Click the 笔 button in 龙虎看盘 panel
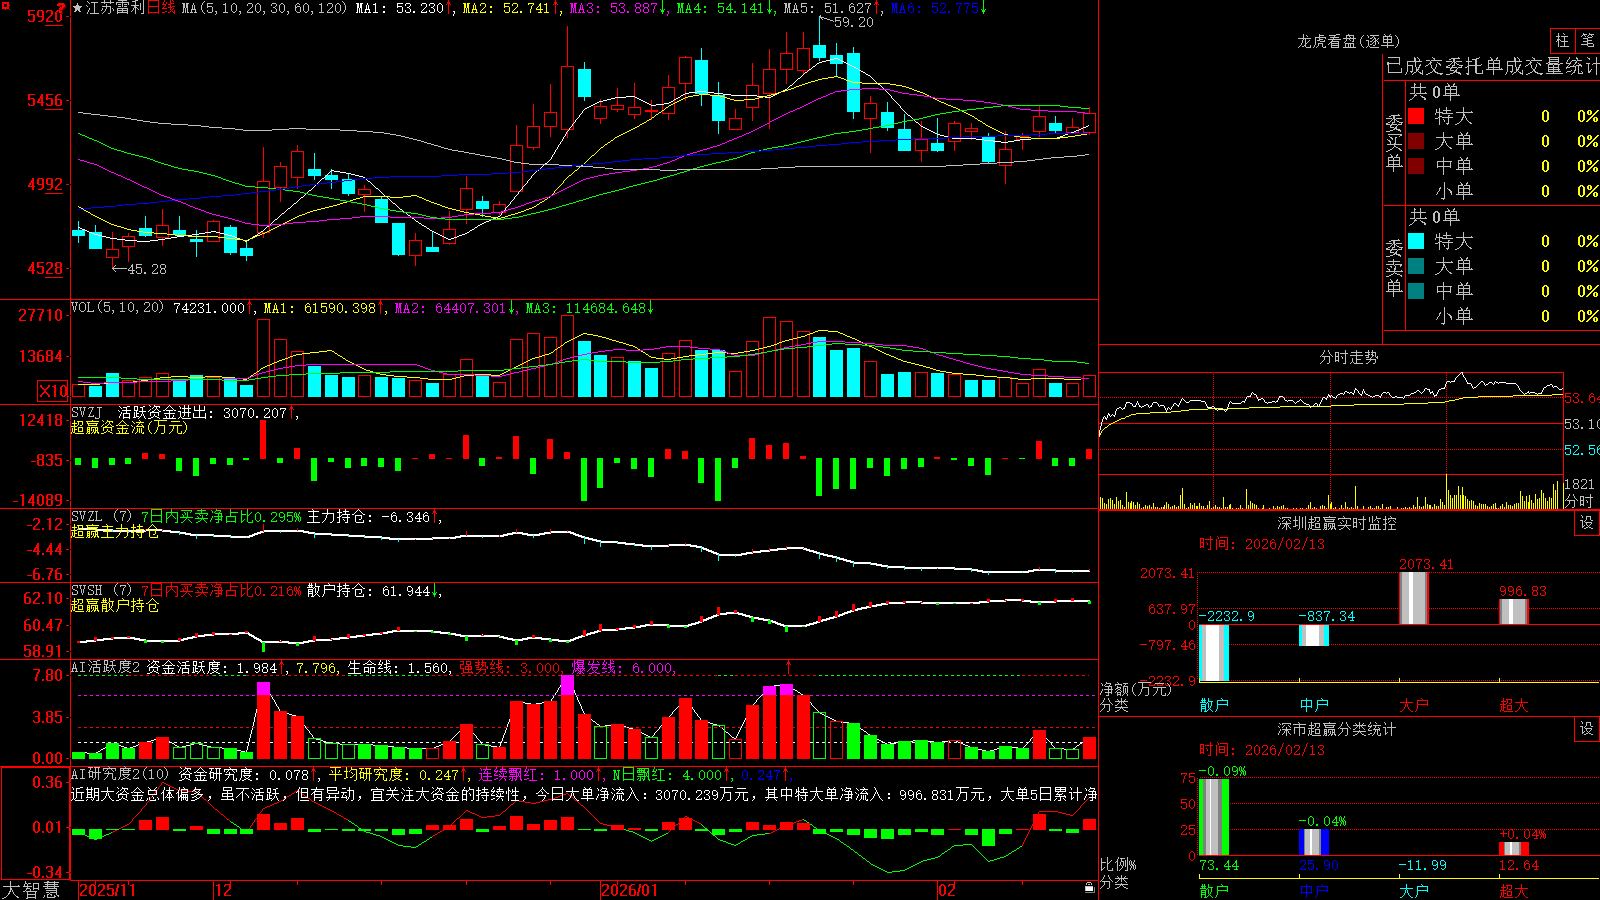Viewport: 1600px width, 900px height. point(1587,40)
